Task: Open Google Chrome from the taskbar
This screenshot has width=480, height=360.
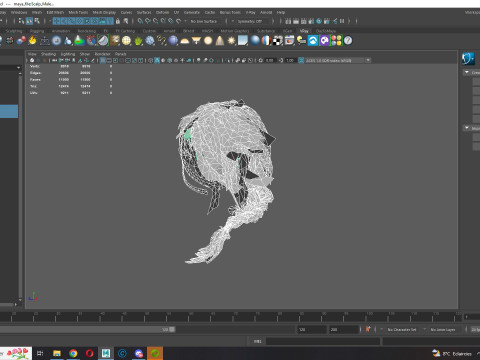Action: click(x=73, y=353)
